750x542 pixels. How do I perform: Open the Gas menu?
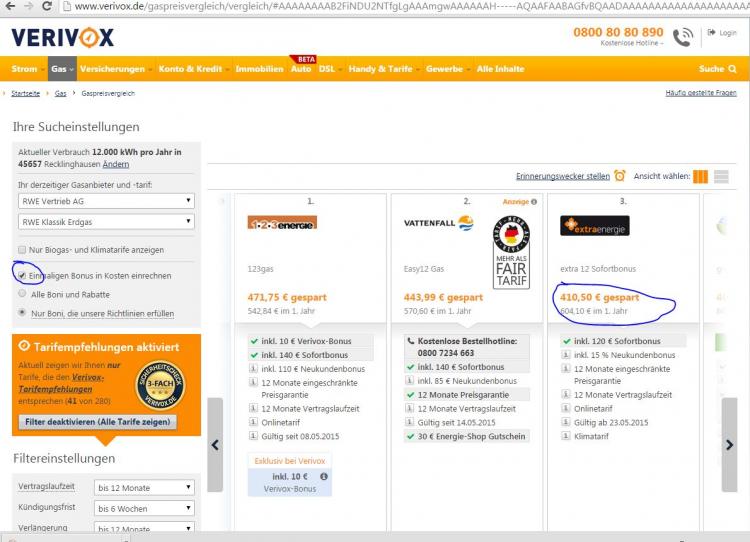(x=62, y=69)
